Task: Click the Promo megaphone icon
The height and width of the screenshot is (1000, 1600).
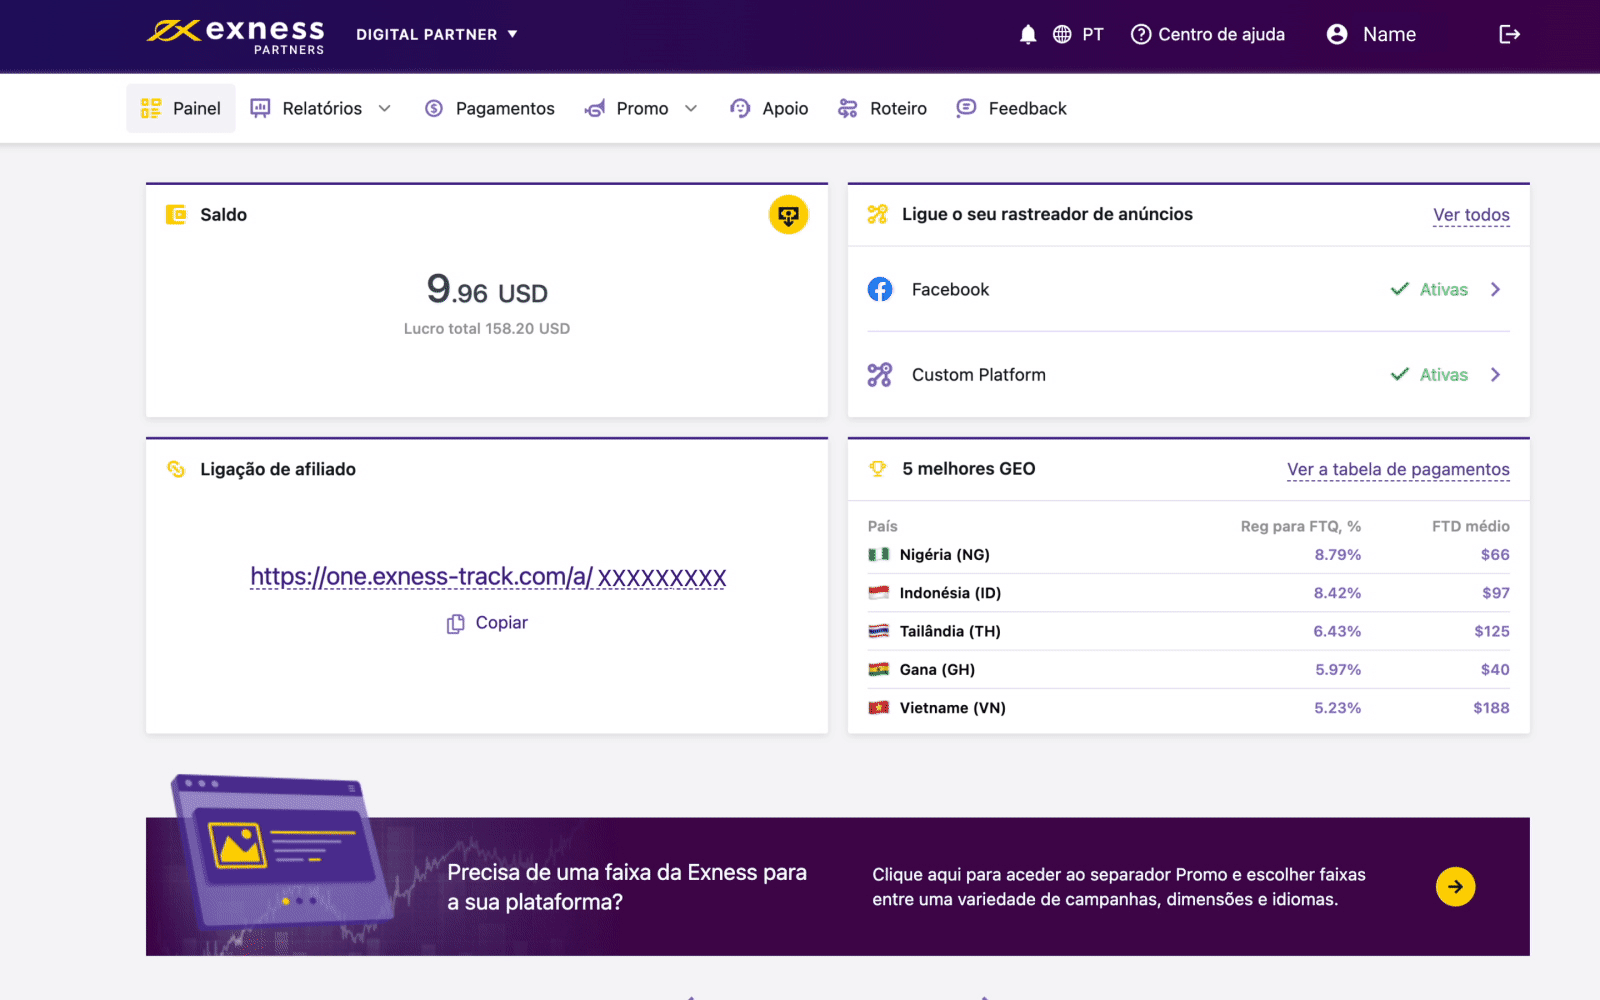Action: pyautogui.click(x=595, y=108)
